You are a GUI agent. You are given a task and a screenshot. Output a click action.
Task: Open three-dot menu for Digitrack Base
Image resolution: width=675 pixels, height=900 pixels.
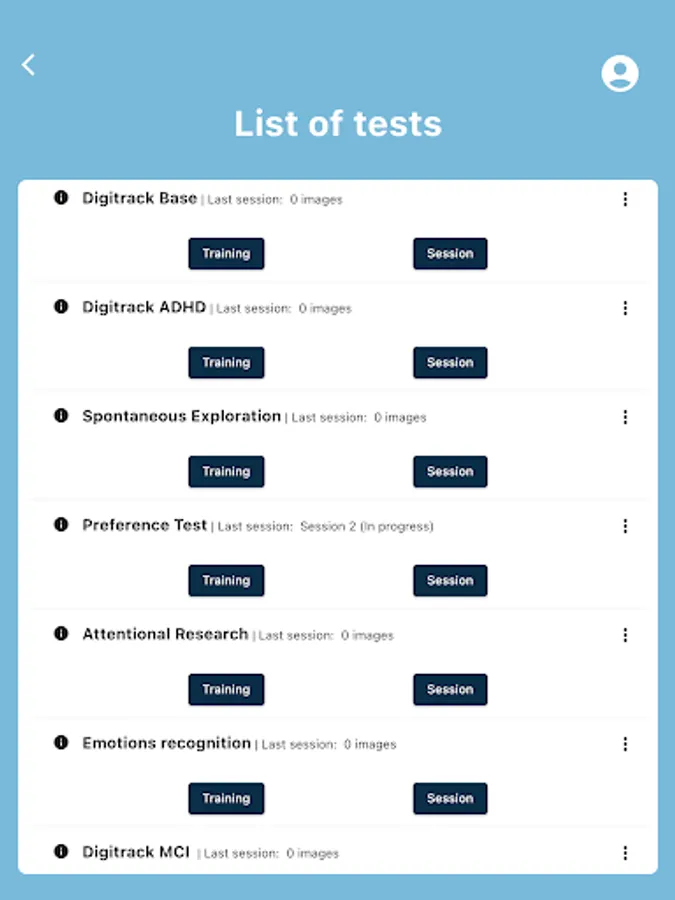click(625, 199)
